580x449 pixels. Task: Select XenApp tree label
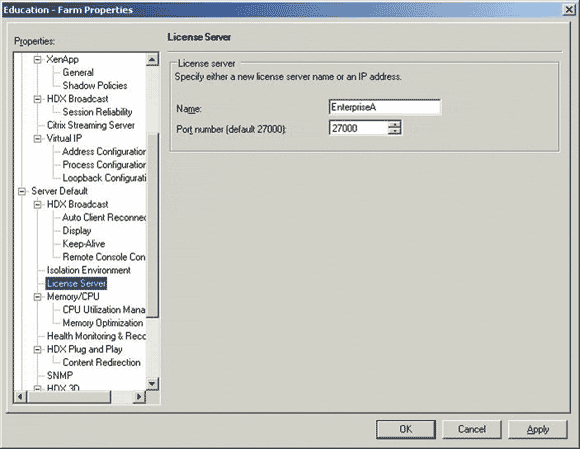tap(62, 59)
